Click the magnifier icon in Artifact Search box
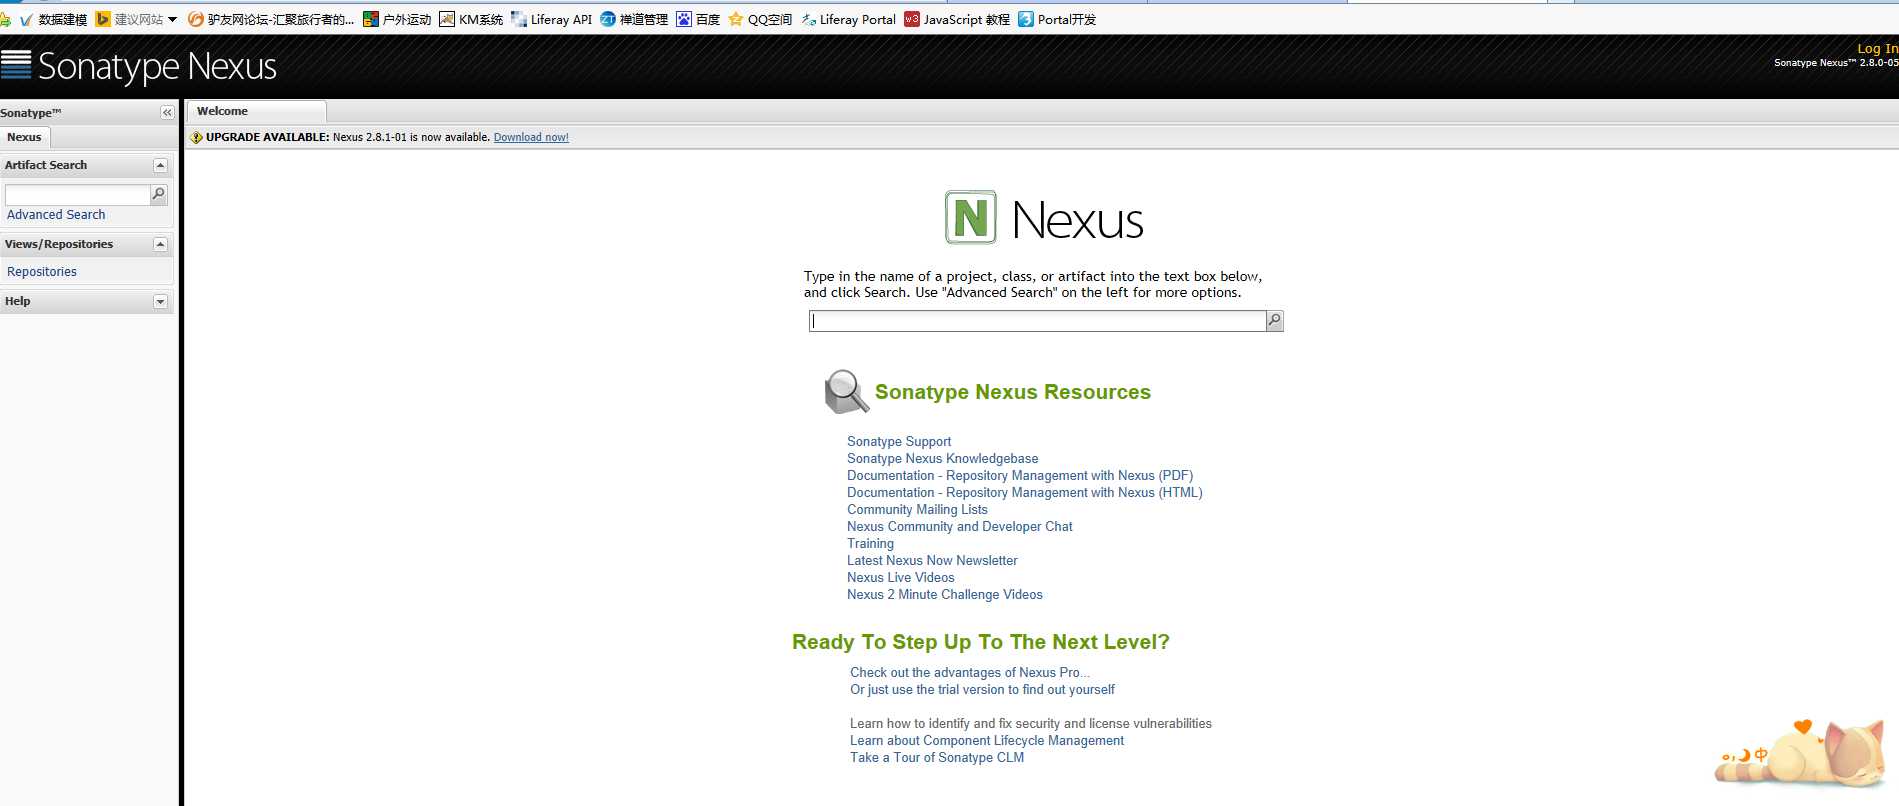Screen dimensions: 1899x806 click(x=158, y=194)
